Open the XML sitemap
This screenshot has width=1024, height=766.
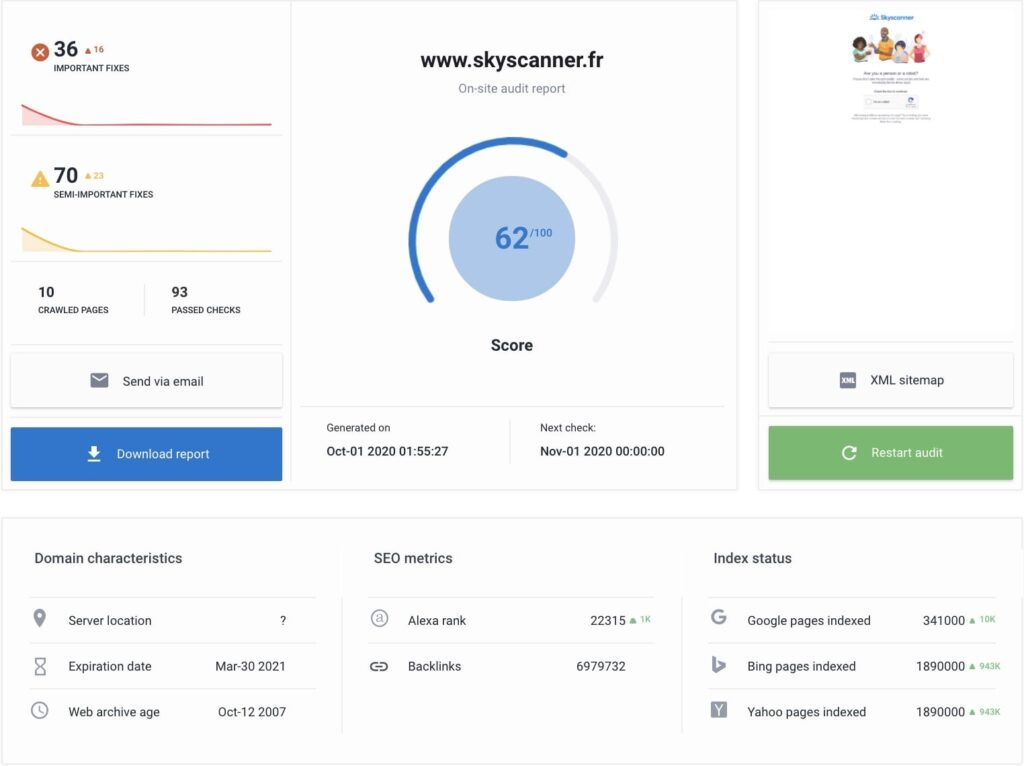tap(891, 380)
